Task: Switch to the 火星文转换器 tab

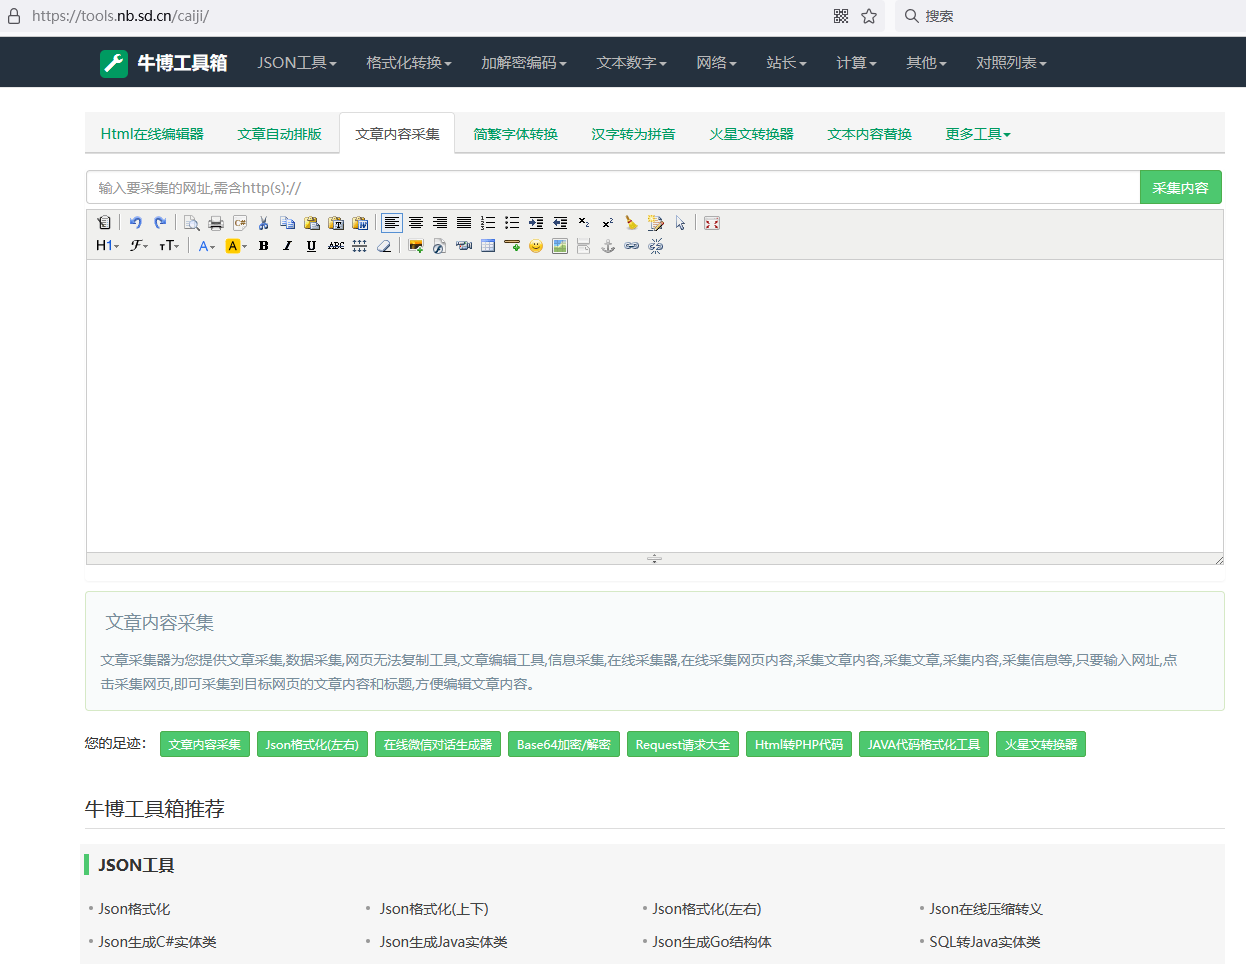Action: 751,134
